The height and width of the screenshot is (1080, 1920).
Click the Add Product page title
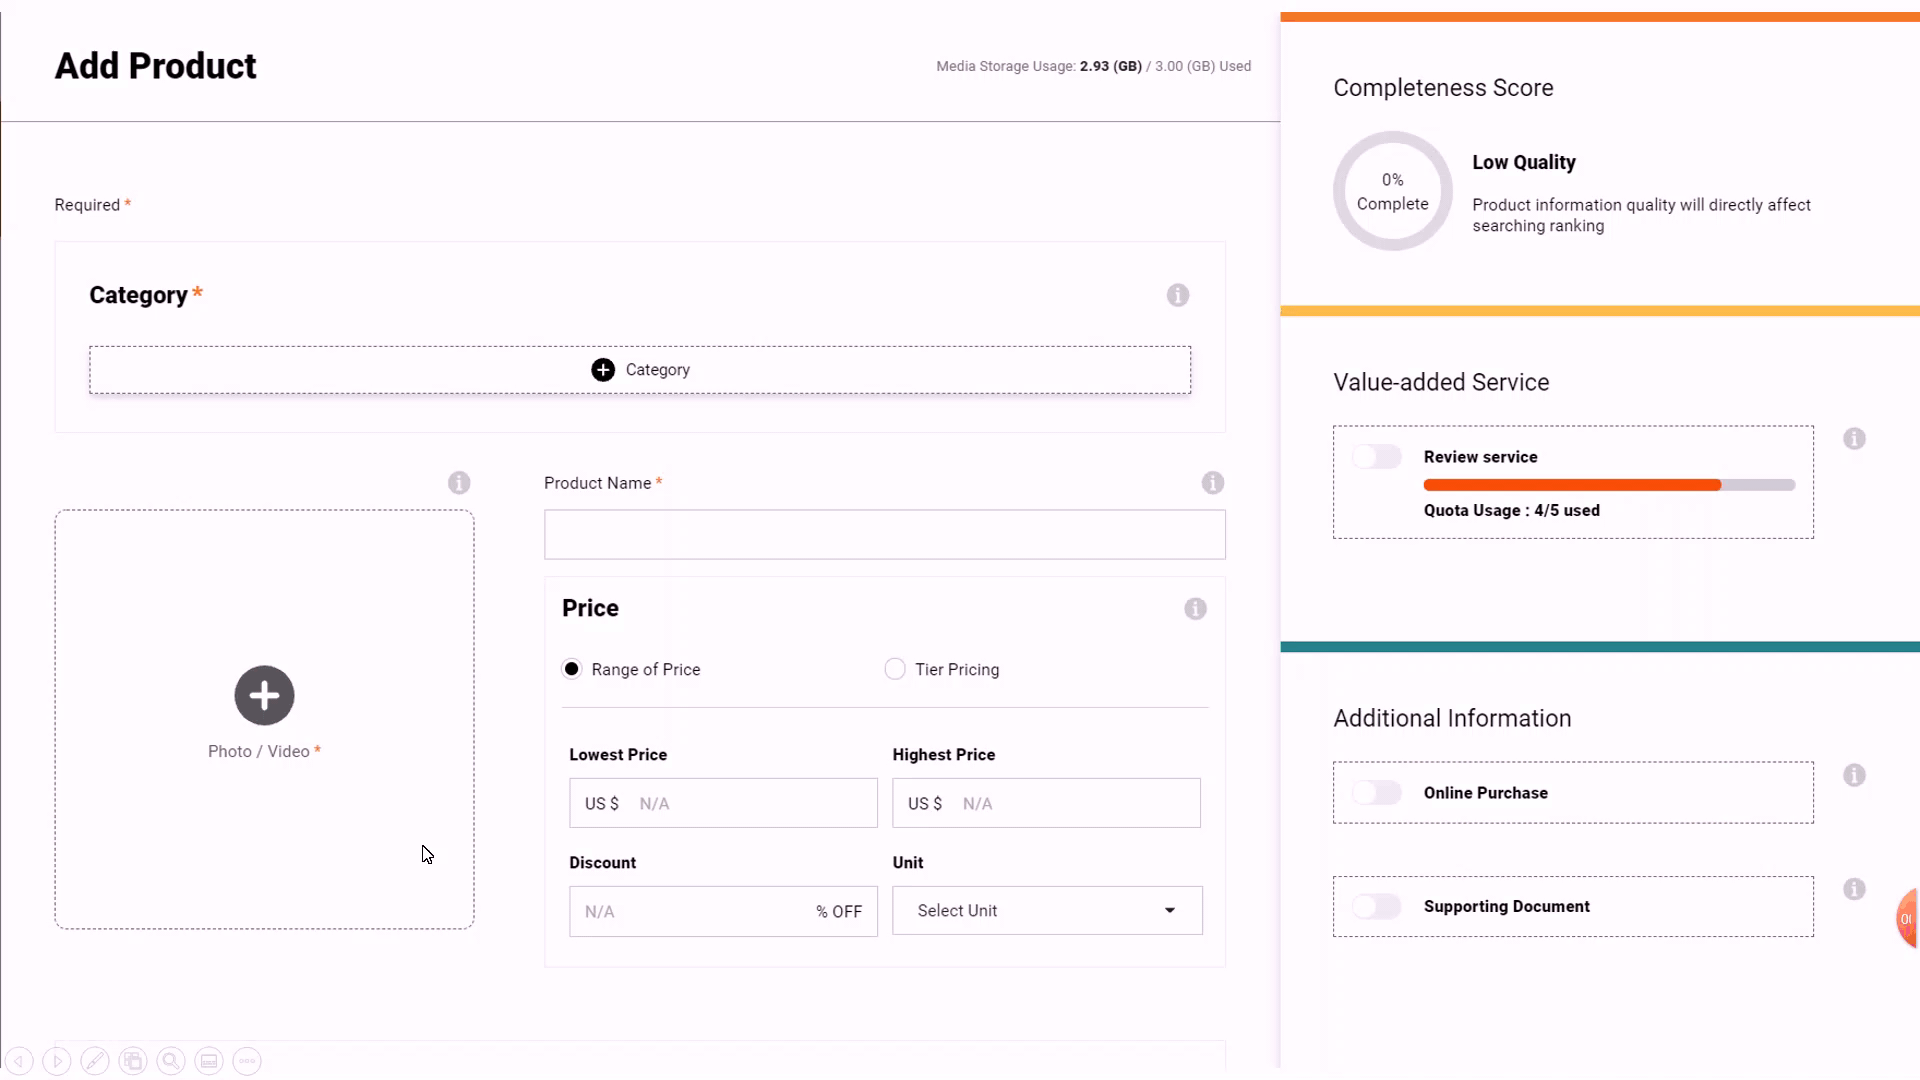click(154, 65)
